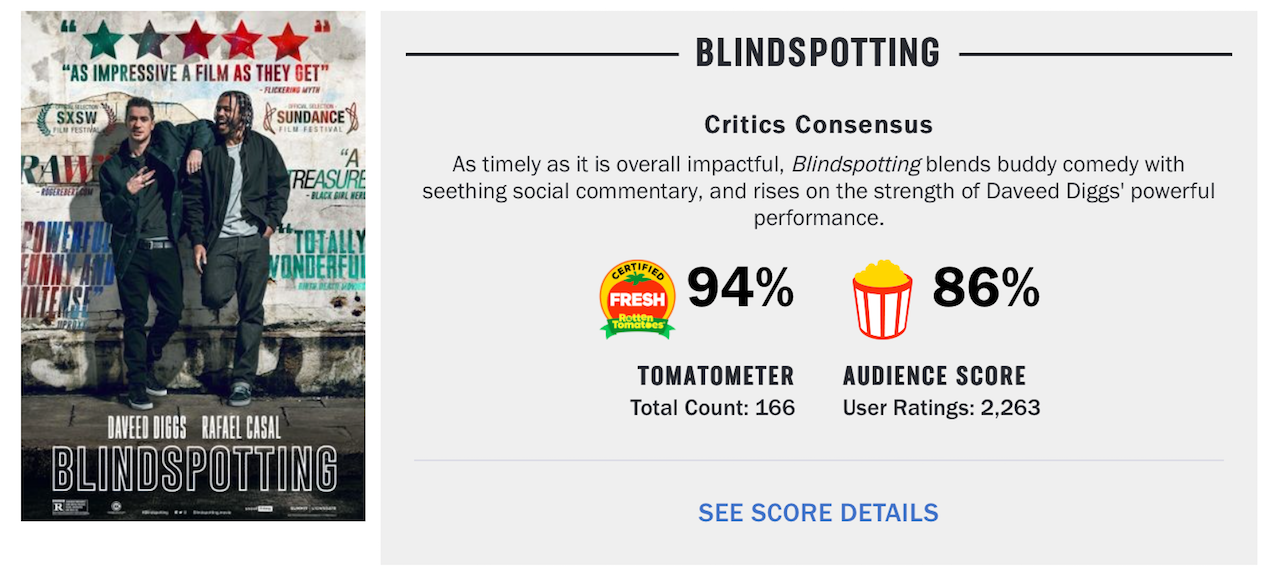
Task: Open the Blindspotting movie poster thumbnail
Action: pos(193,266)
